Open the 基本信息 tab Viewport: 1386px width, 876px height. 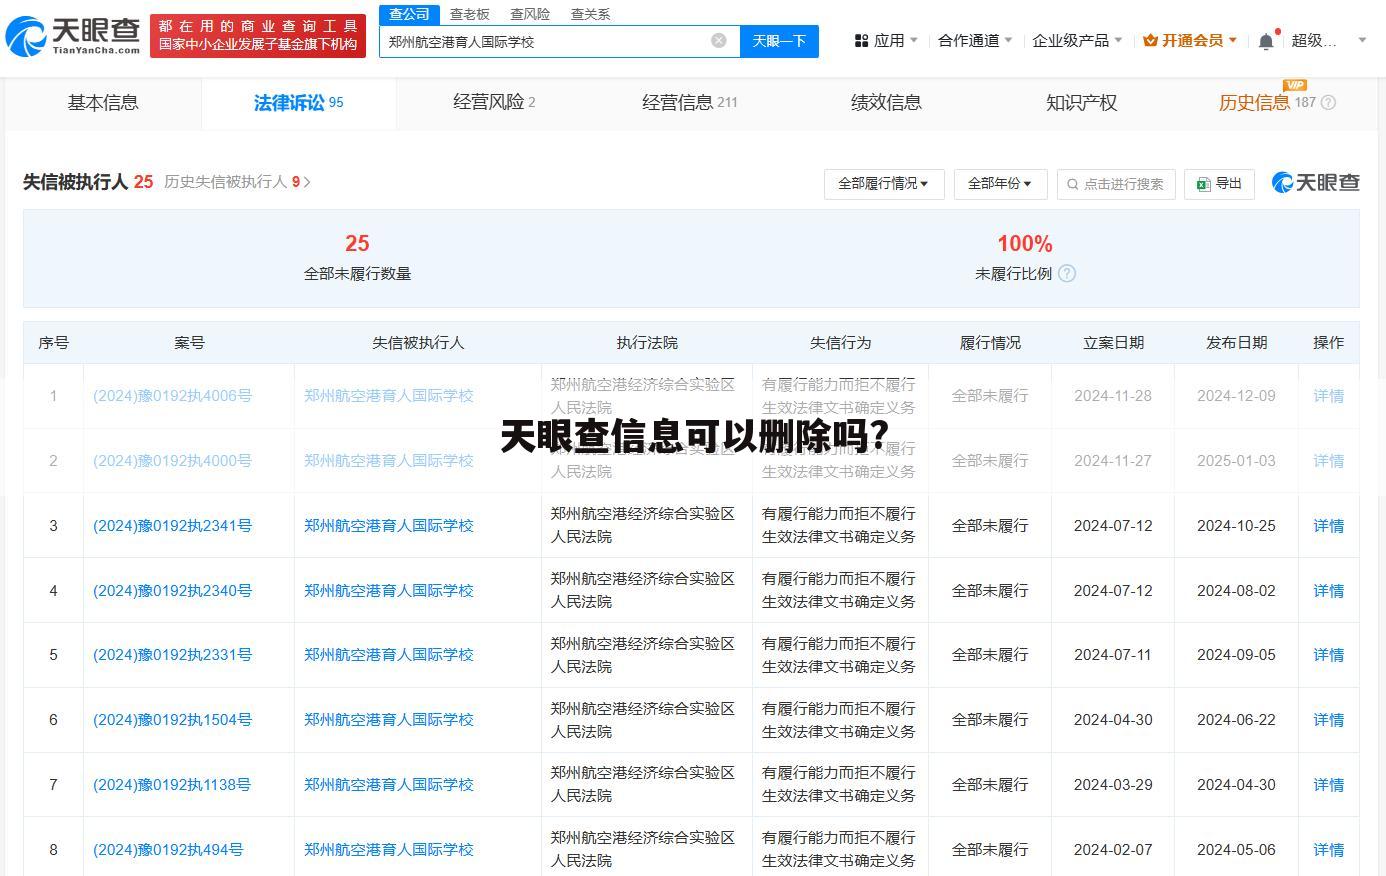[x=103, y=103]
